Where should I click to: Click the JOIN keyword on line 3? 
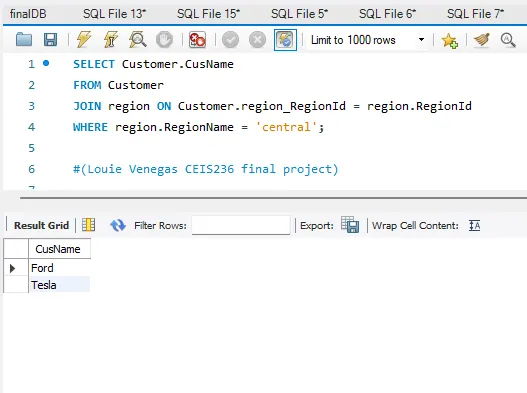87,106
